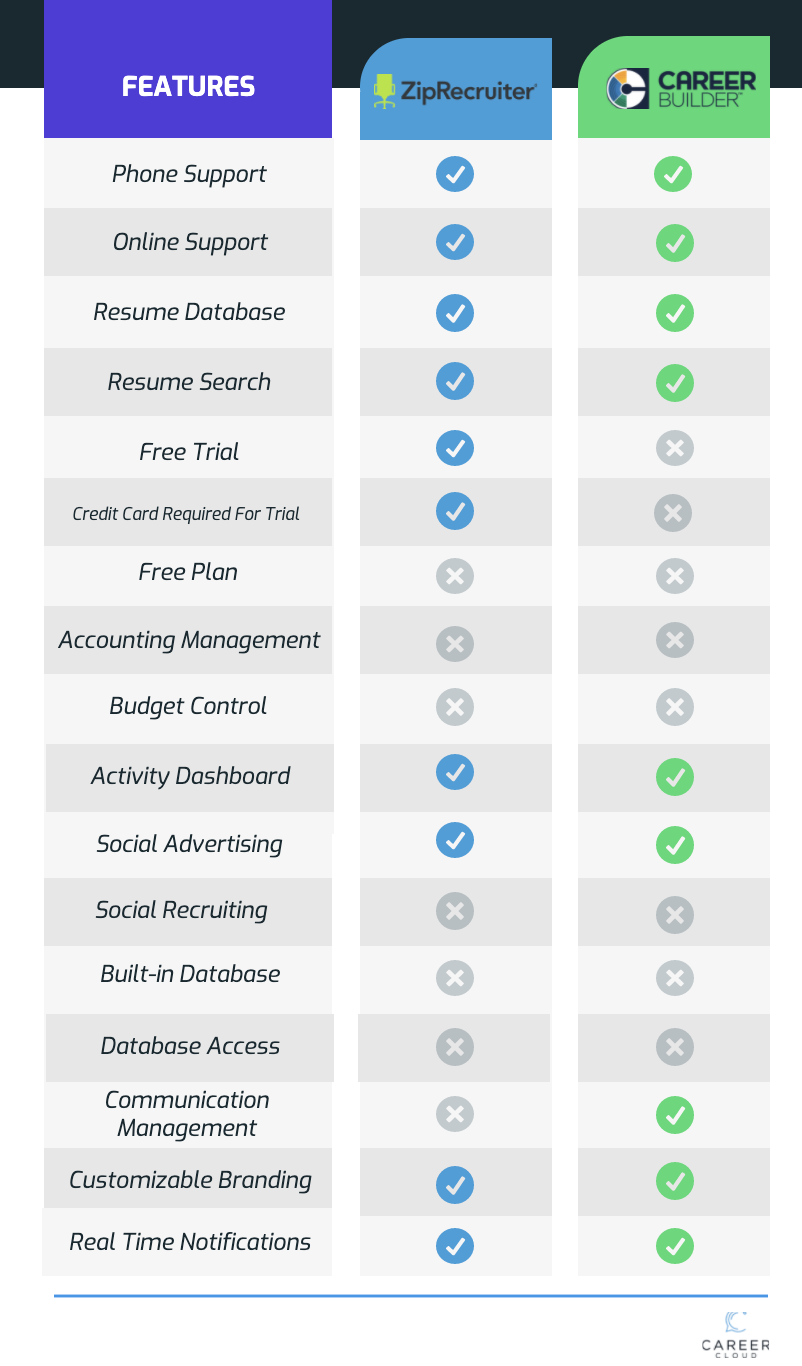Click CareerBuilder's green check for Online Support

click(x=674, y=243)
